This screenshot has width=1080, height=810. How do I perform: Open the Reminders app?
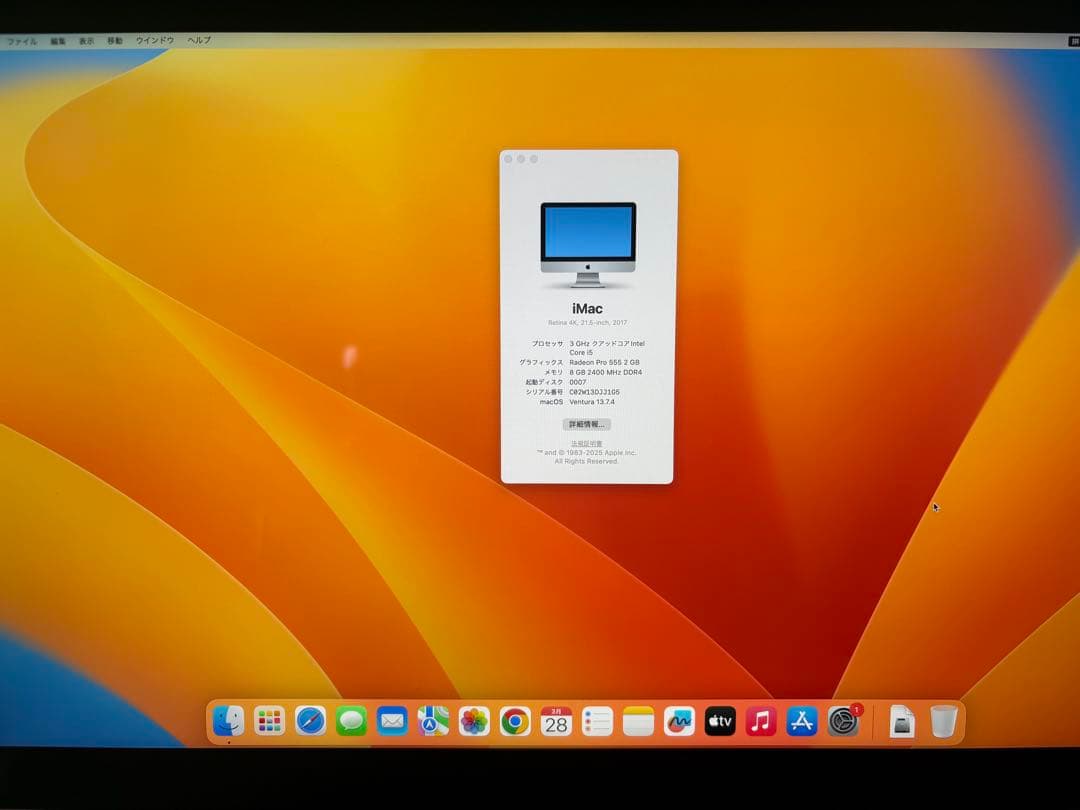596,720
